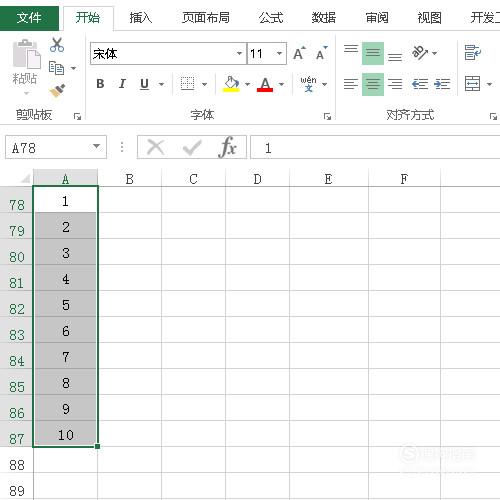The height and width of the screenshot is (500, 500).
Task: Apply red font color A
Action: pos(265,84)
